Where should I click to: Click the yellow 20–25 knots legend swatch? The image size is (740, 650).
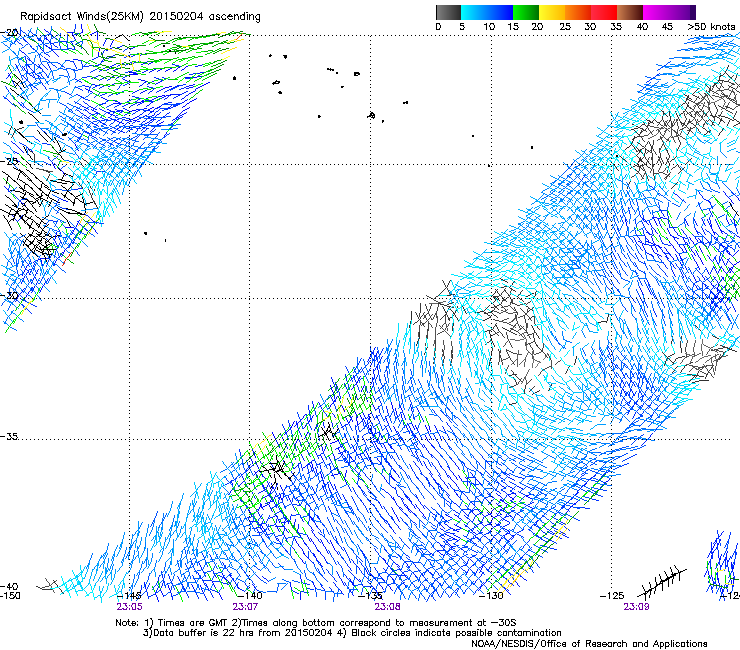click(x=552, y=12)
